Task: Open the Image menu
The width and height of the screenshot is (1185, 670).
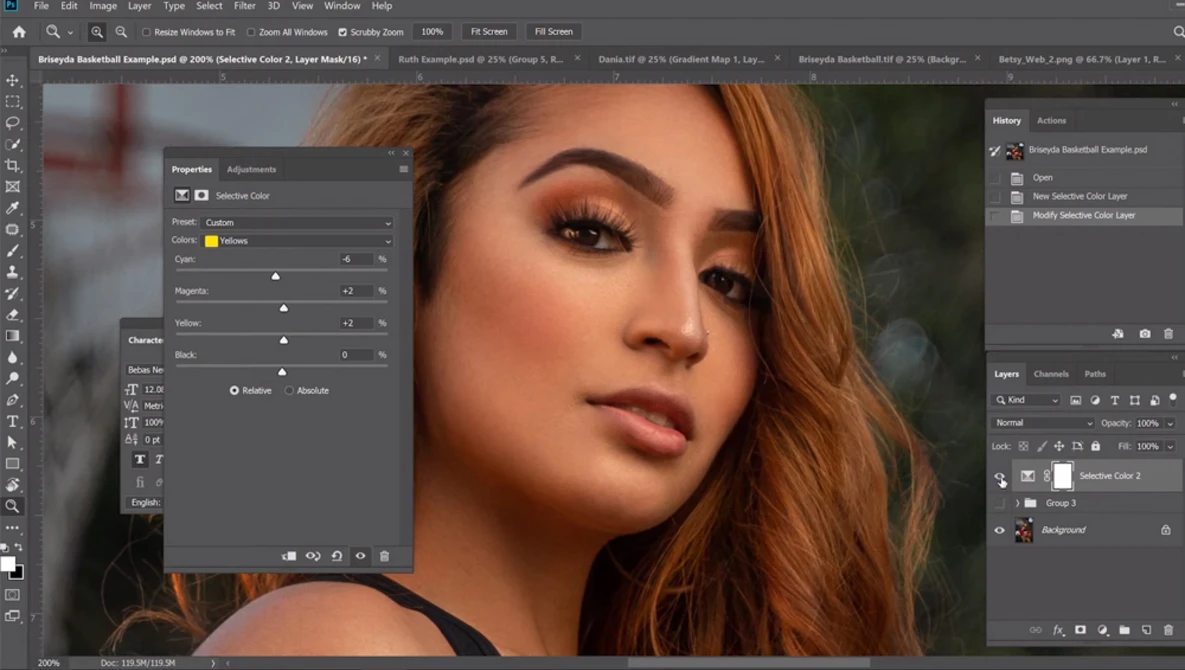Action: [103, 6]
